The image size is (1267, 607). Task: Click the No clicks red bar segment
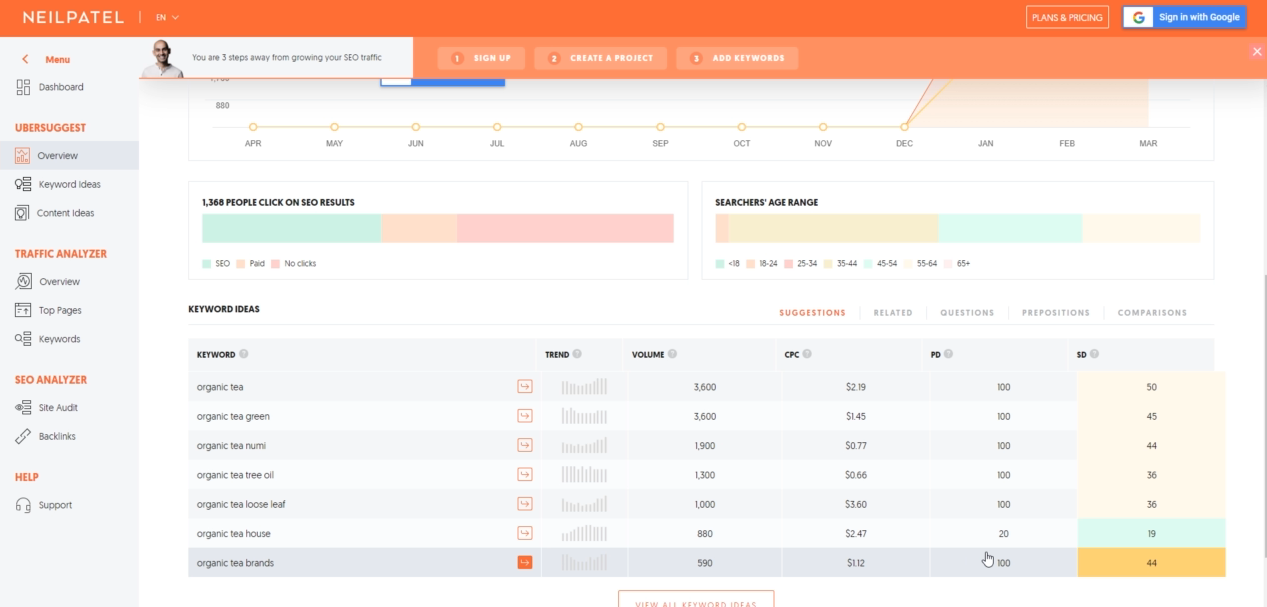[565, 228]
